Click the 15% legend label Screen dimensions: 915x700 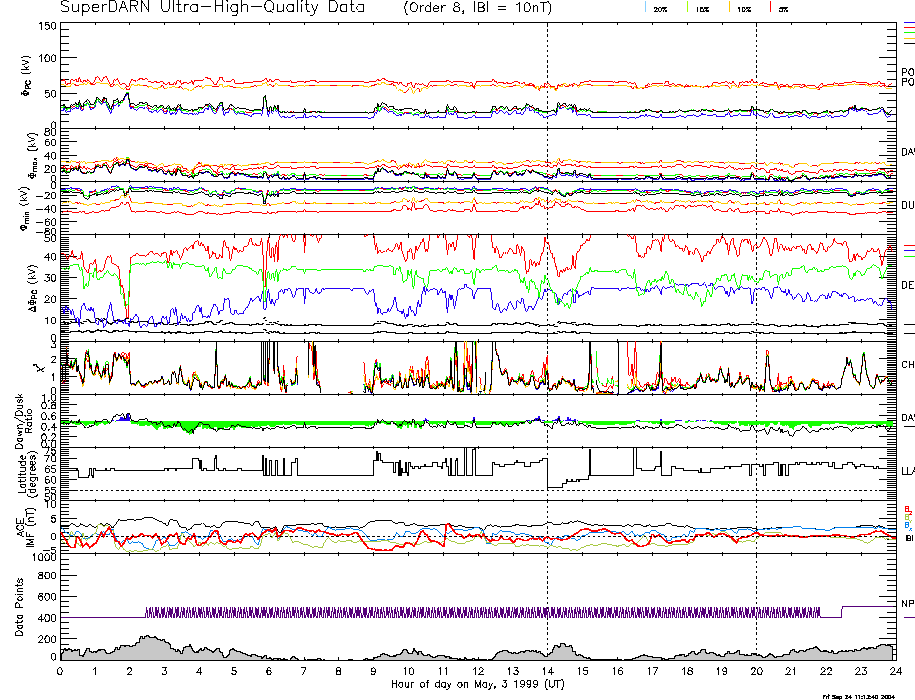[703, 8]
